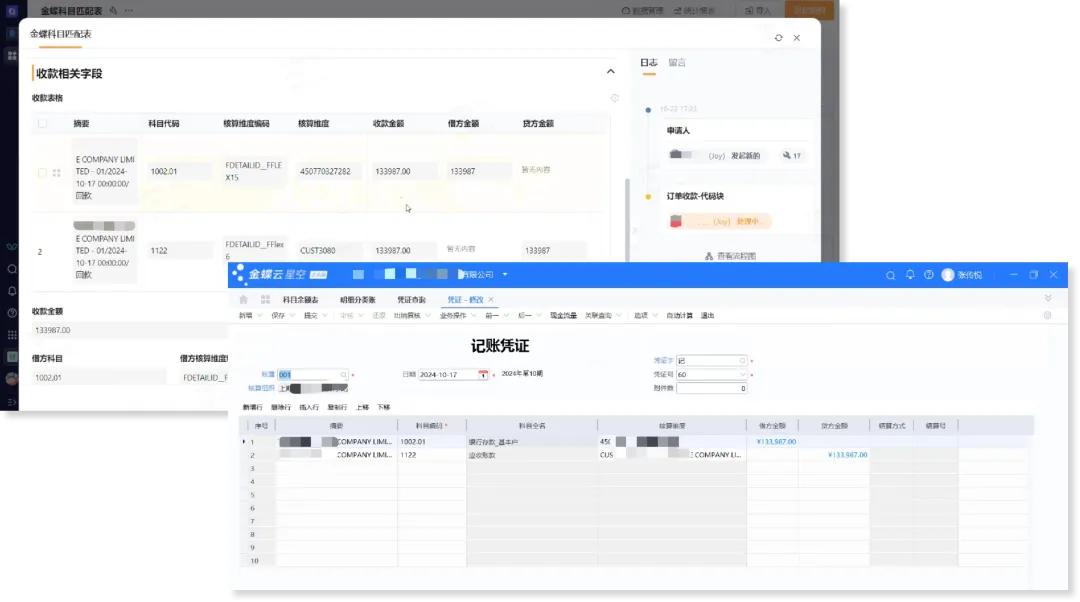This screenshot has height=602, width=1080.
Task: Click the 收款表格 vertical scrollbar
Action: (x=627, y=219)
